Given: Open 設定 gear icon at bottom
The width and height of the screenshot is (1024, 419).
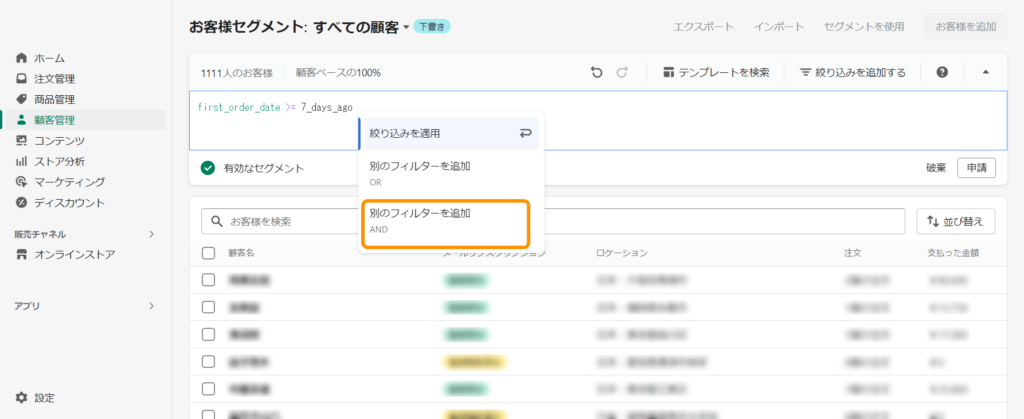Looking at the screenshot, I should 22,397.
